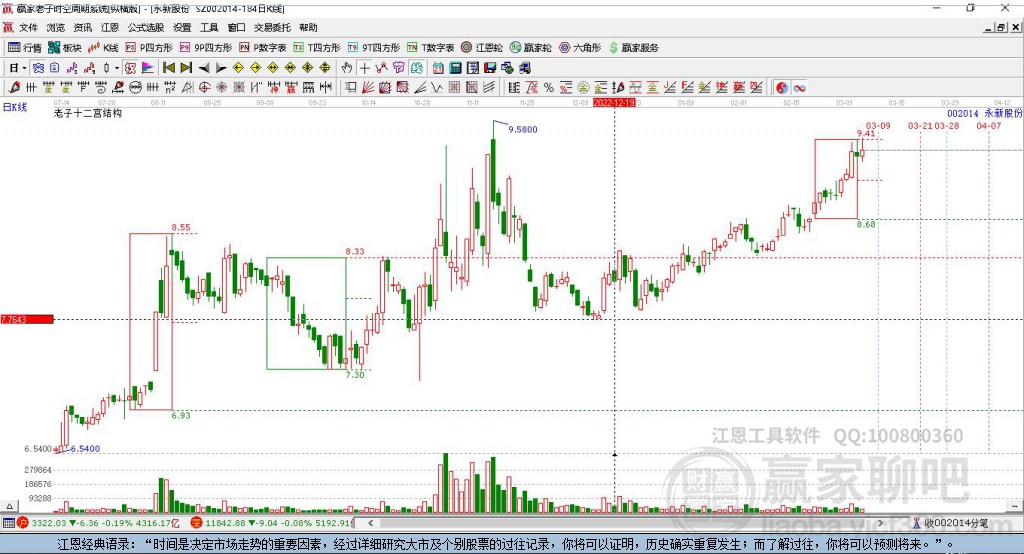The width and height of the screenshot is (1024, 554).
Task: Open 赢家服务 with the dollar sign icon
Action: point(633,48)
